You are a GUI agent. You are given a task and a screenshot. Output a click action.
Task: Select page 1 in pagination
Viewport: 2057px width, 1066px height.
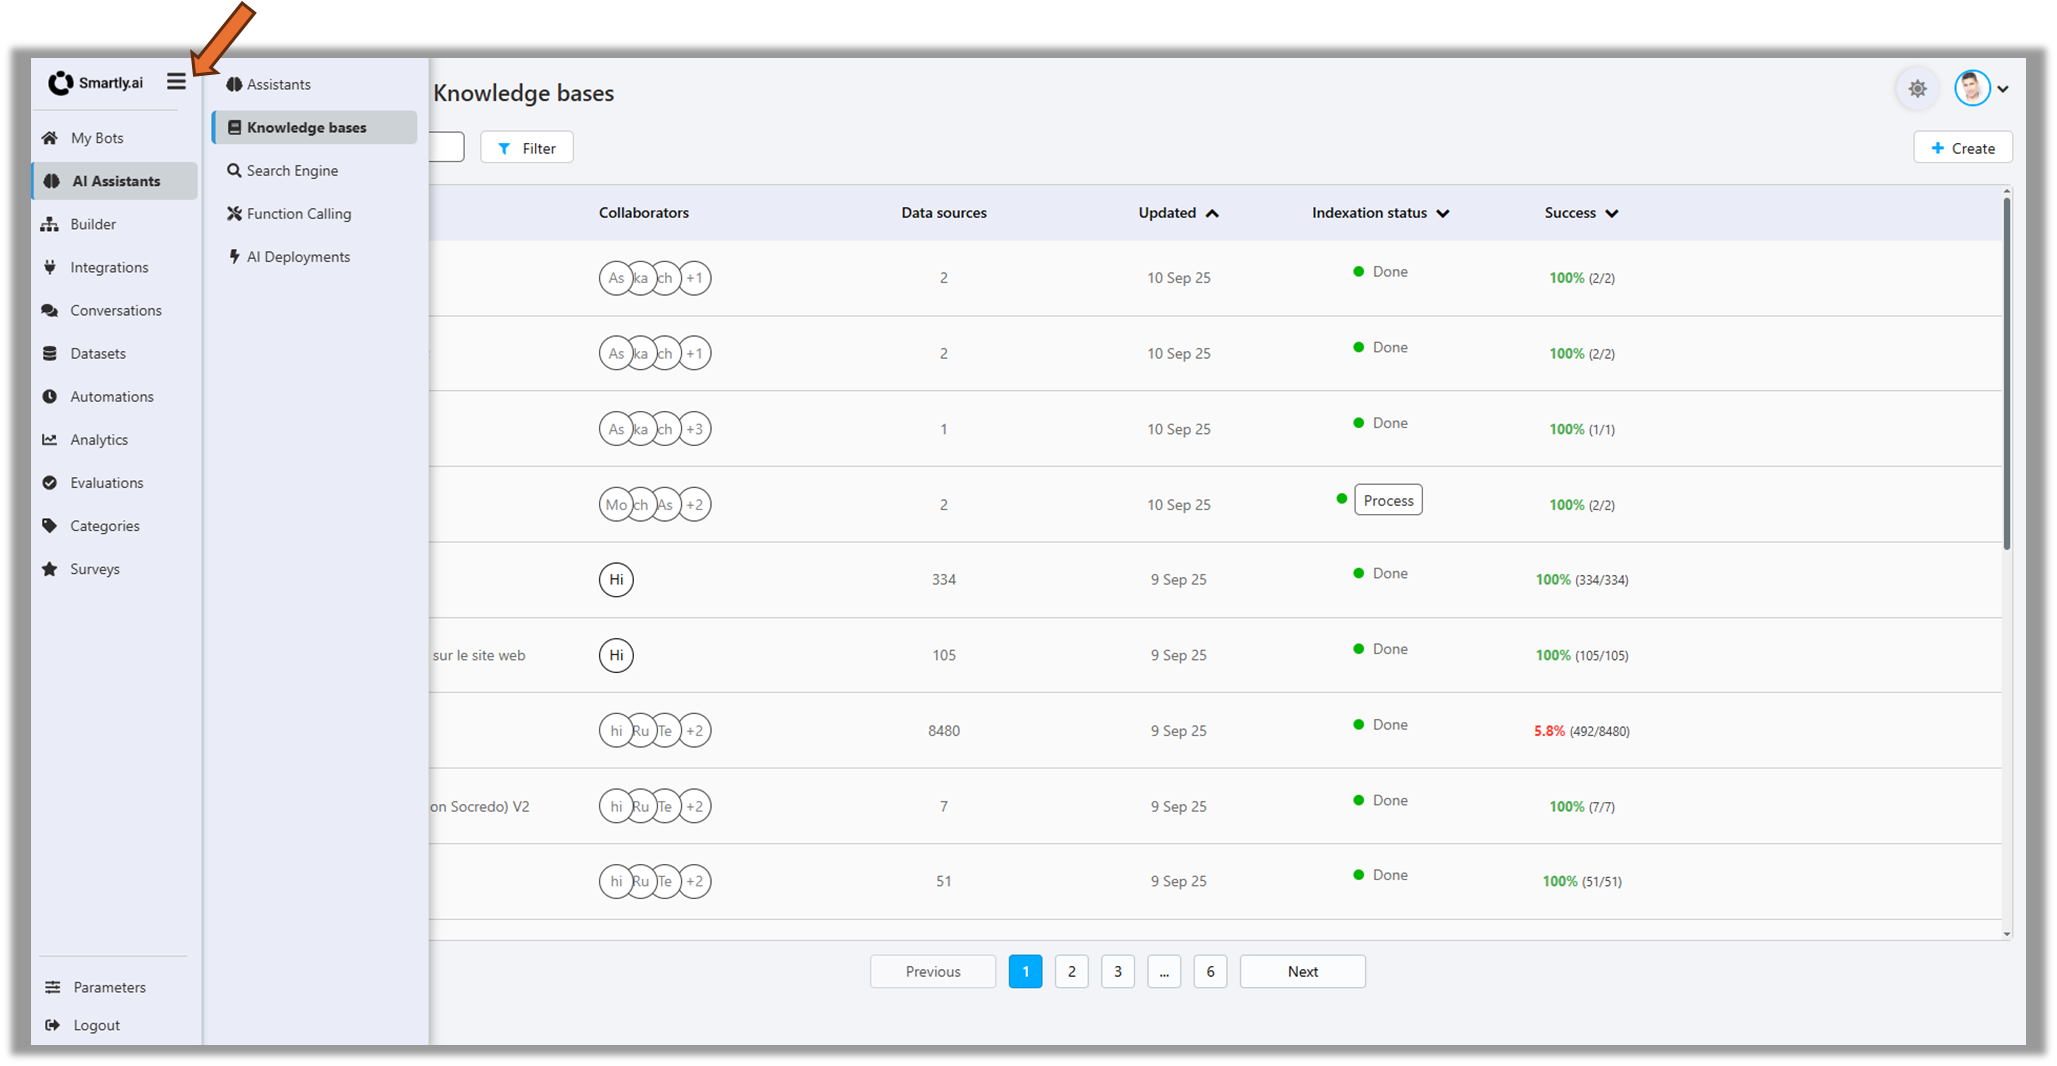[x=1025, y=971]
